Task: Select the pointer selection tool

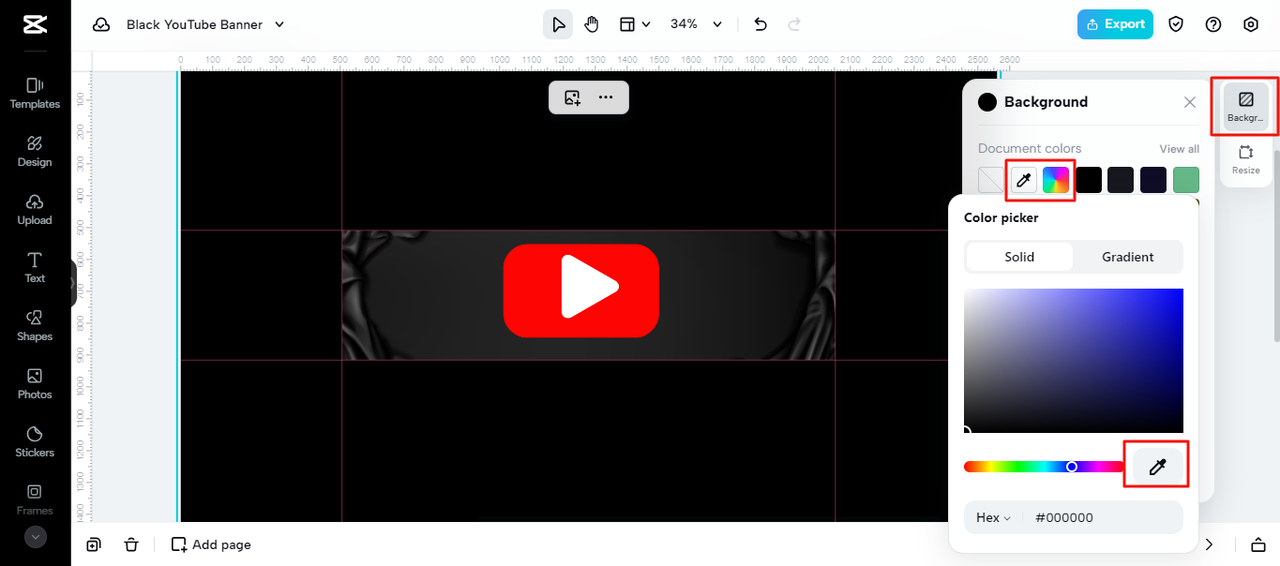Action: tap(558, 25)
